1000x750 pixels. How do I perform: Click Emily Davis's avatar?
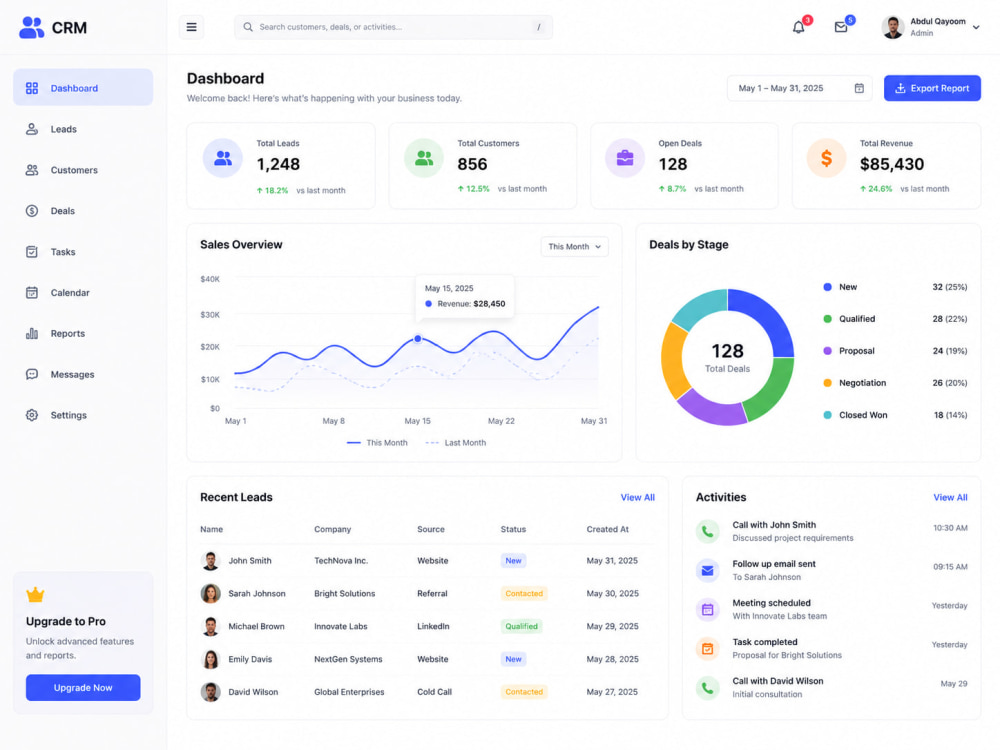click(210, 659)
